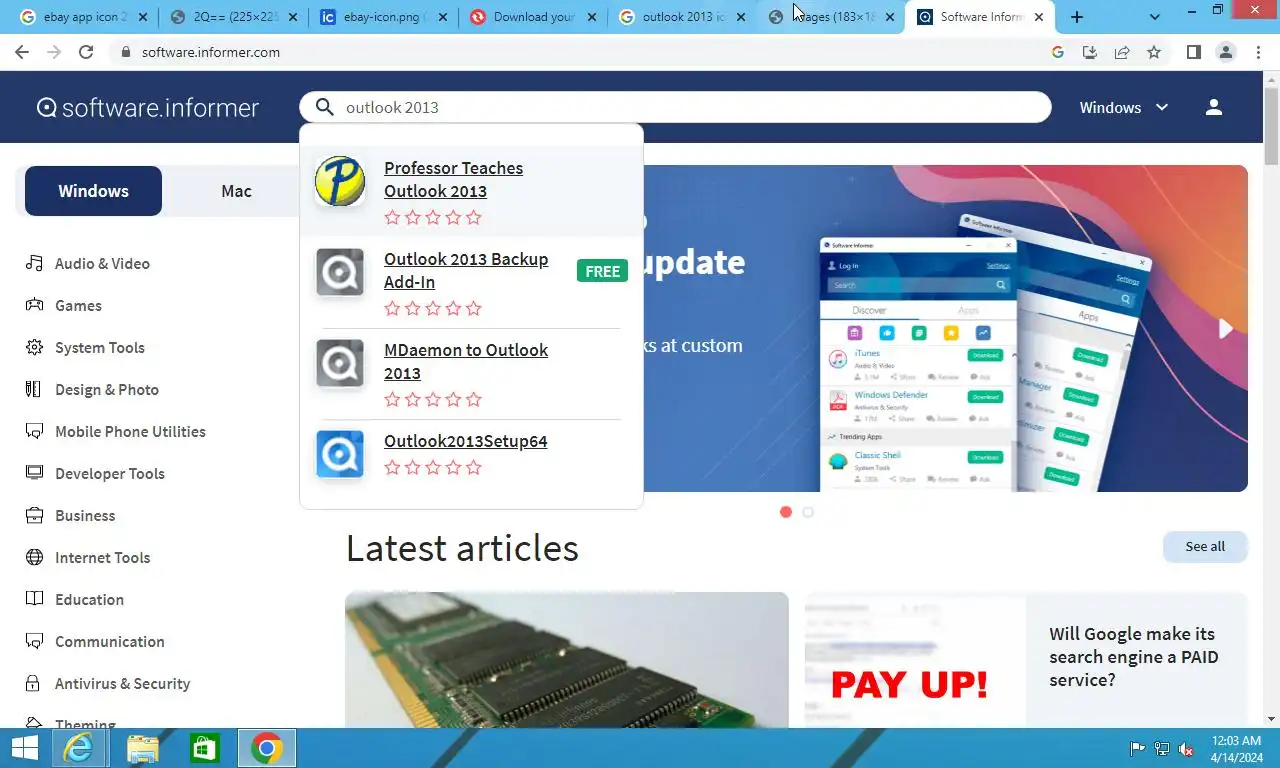This screenshot has height=768, width=1280.
Task: Open File Explorer from the taskbar
Action: 142,748
